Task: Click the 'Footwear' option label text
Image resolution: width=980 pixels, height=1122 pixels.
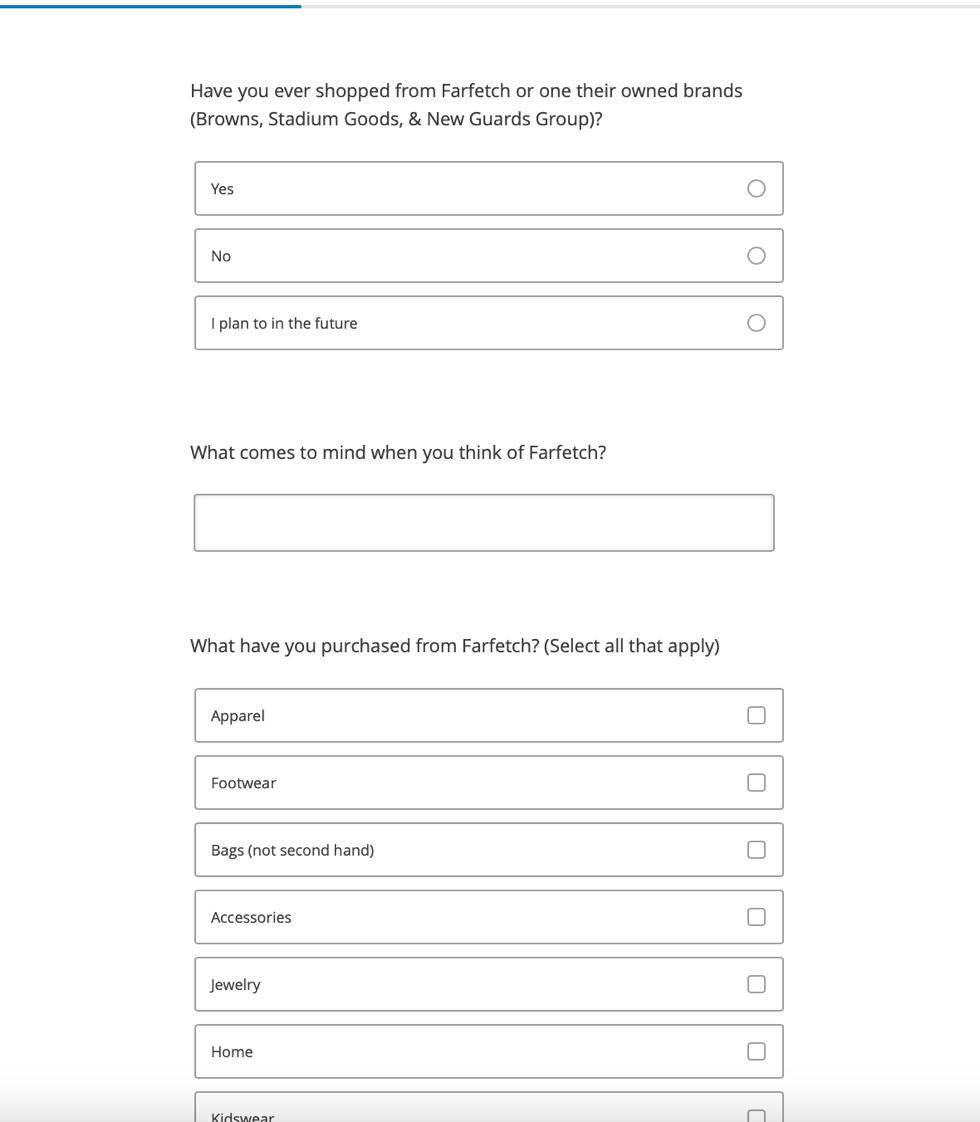Action: [x=243, y=784]
